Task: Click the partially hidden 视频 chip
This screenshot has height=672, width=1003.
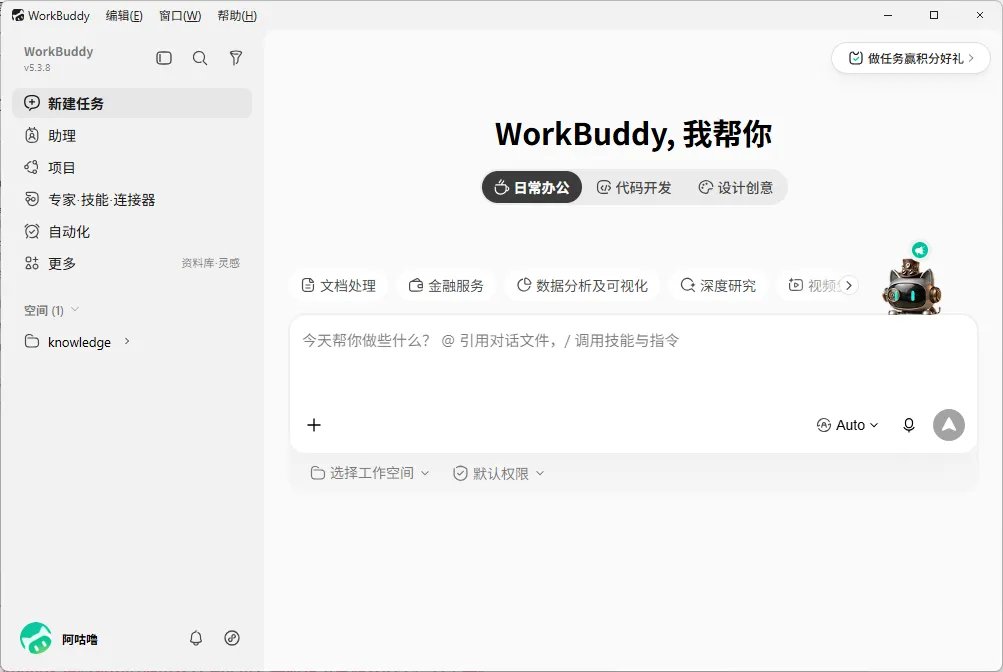Action: pyautogui.click(x=812, y=285)
